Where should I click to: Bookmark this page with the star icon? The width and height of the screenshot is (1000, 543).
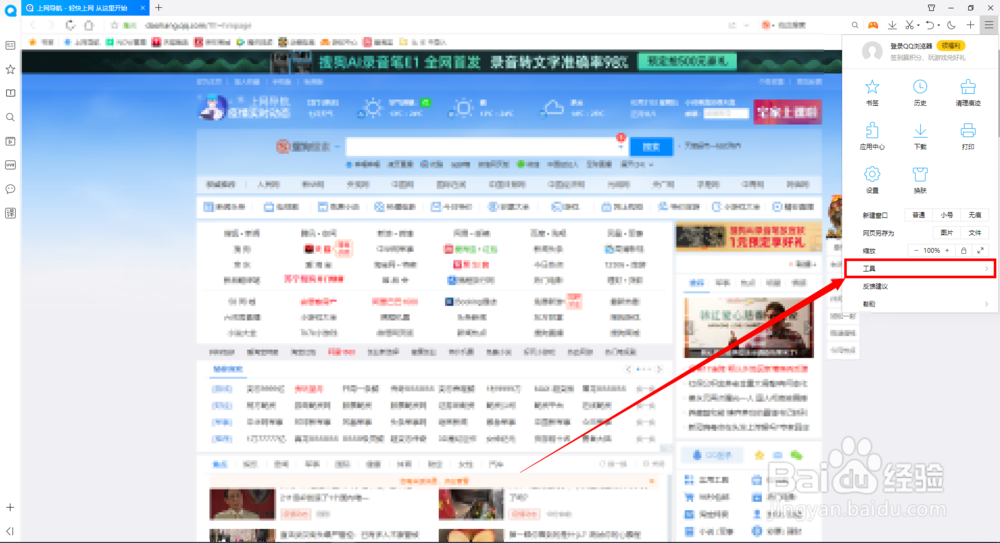click(114, 25)
